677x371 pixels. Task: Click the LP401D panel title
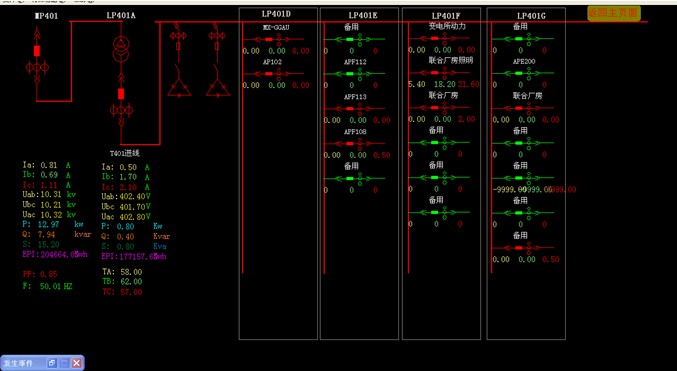[x=276, y=14]
